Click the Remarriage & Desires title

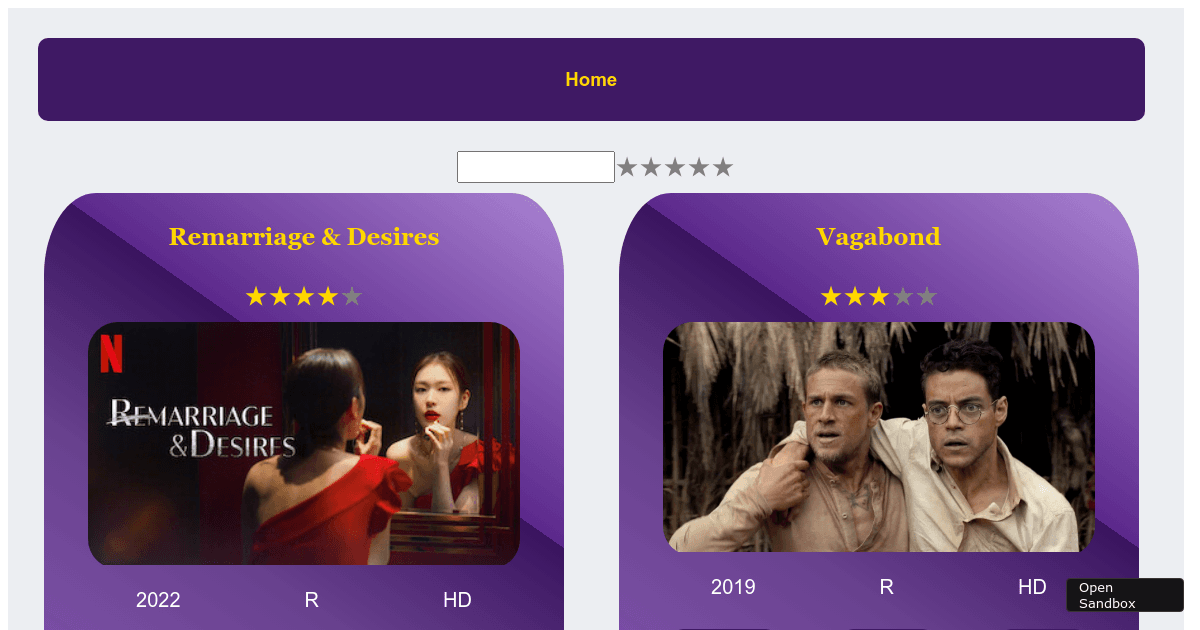tap(304, 237)
